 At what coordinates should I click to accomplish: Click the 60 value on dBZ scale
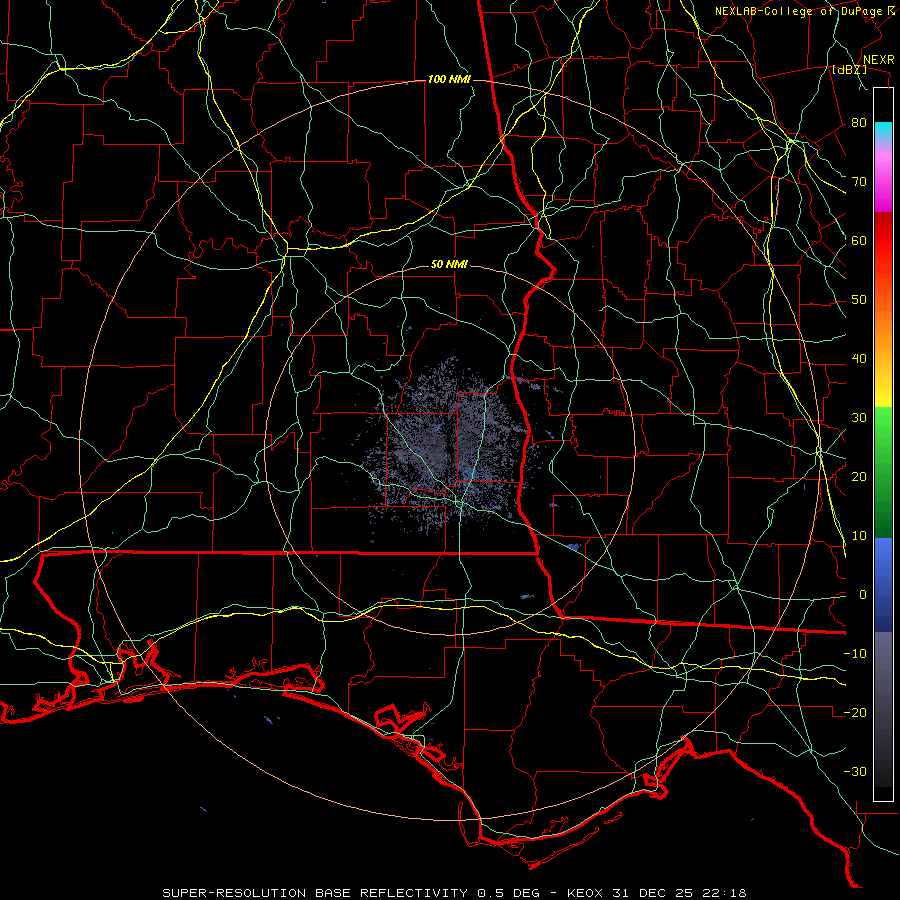click(x=859, y=240)
